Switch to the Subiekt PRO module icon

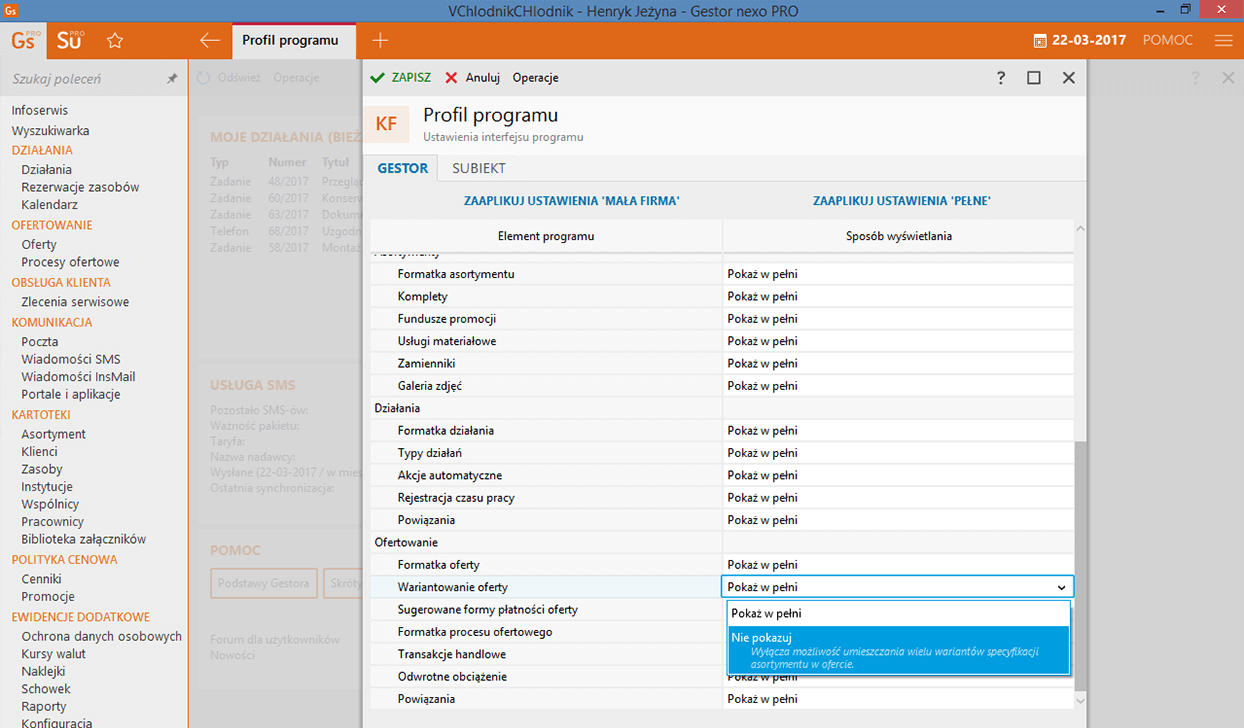click(x=70, y=40)
